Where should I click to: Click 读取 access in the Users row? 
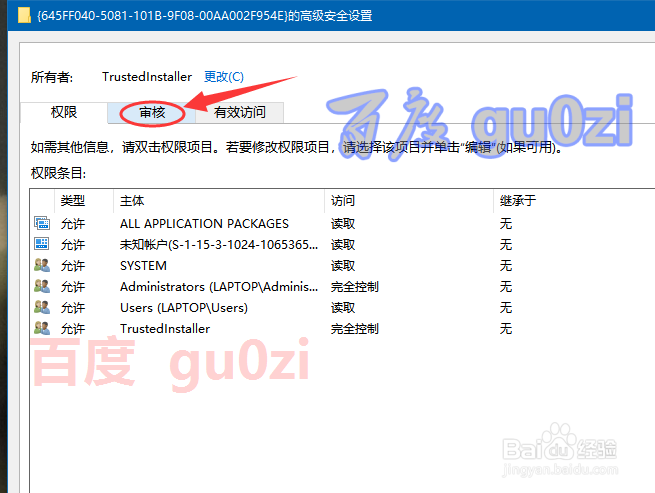(x=343, y=308)
